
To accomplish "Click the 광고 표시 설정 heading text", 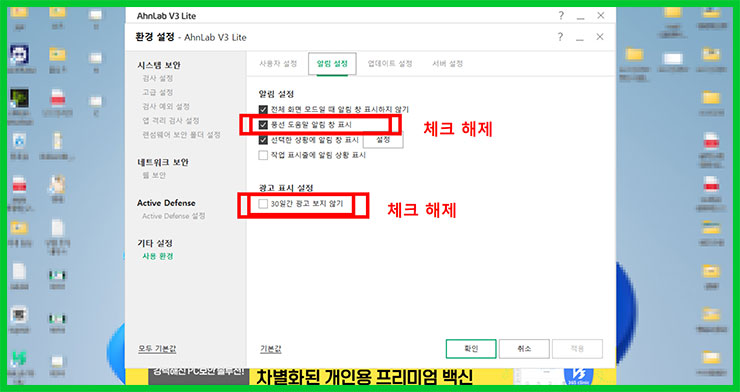I will pyautogui.click(x=286, y=188).
